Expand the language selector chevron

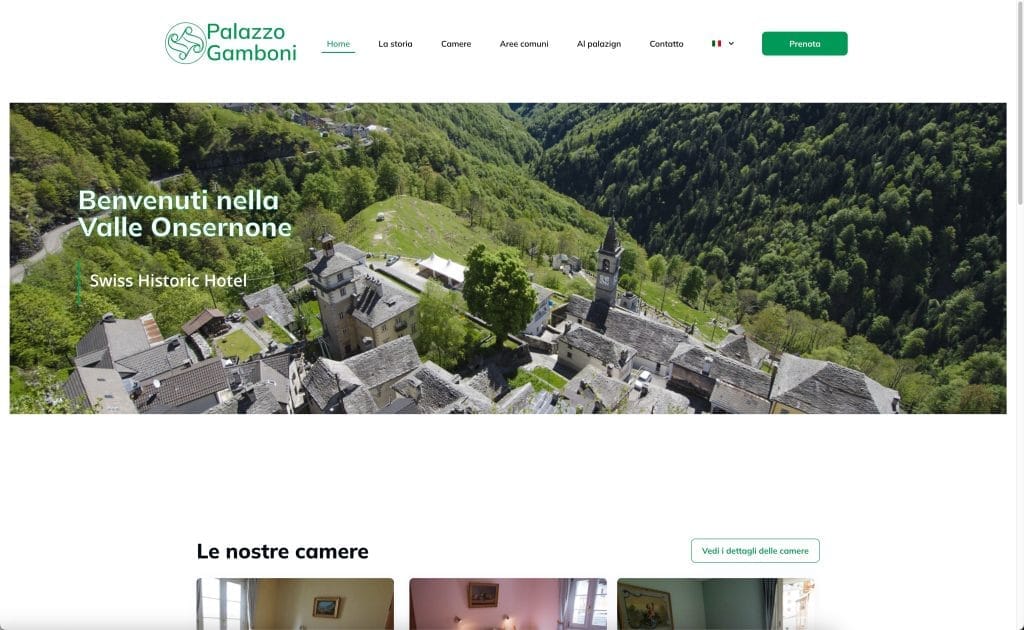(x=731, y=44)
